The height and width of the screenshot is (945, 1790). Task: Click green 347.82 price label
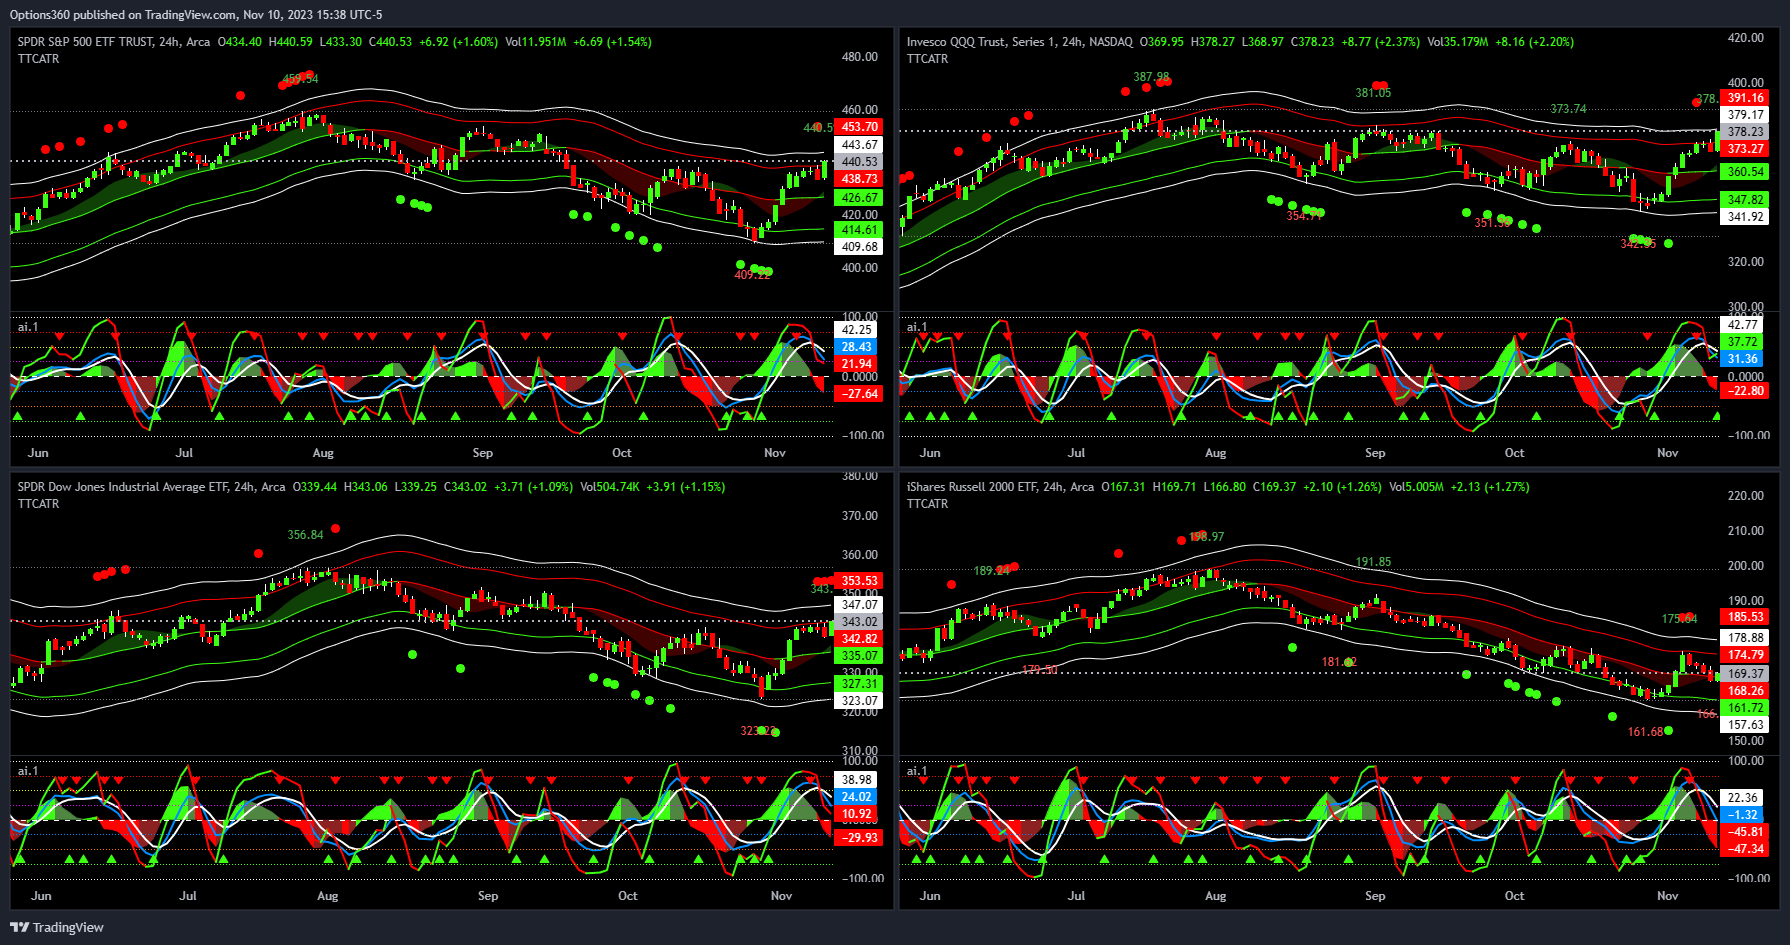(1746, 200)
